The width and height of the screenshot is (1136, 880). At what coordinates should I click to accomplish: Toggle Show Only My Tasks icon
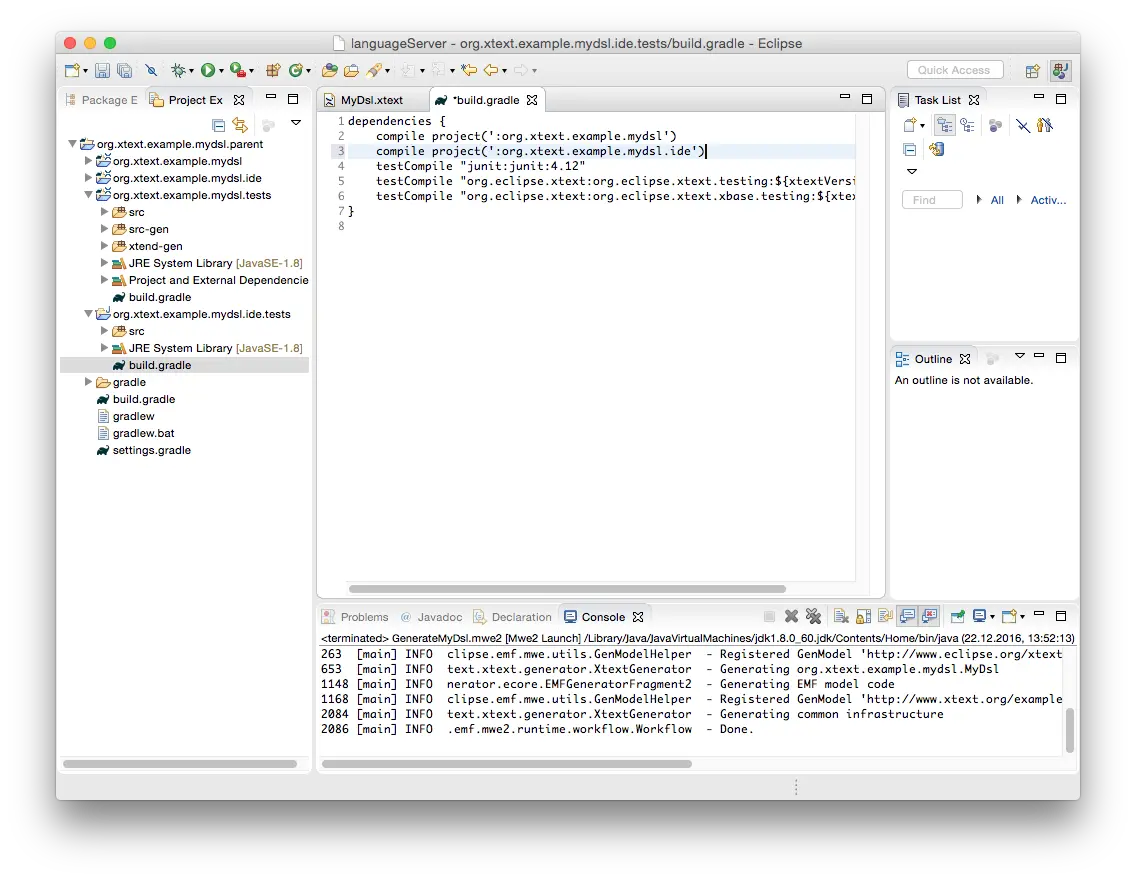click(1045, 125)
